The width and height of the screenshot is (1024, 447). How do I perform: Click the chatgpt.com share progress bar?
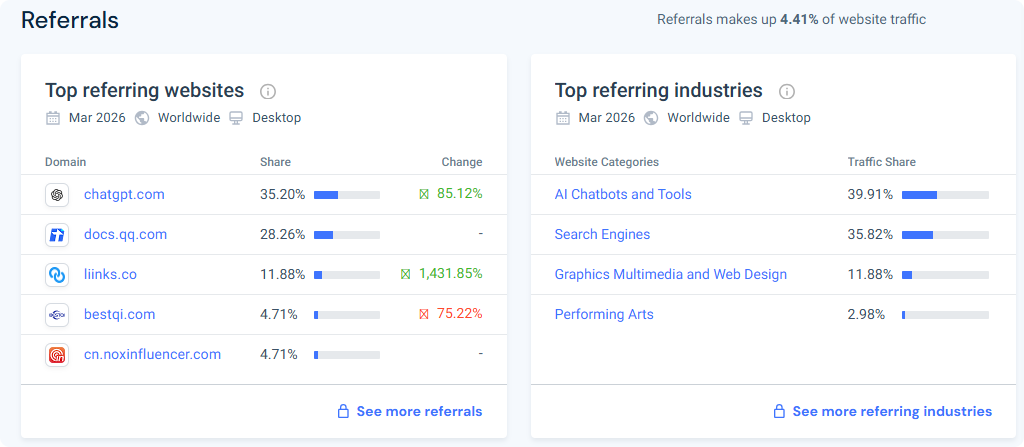(x=346, y=195)
